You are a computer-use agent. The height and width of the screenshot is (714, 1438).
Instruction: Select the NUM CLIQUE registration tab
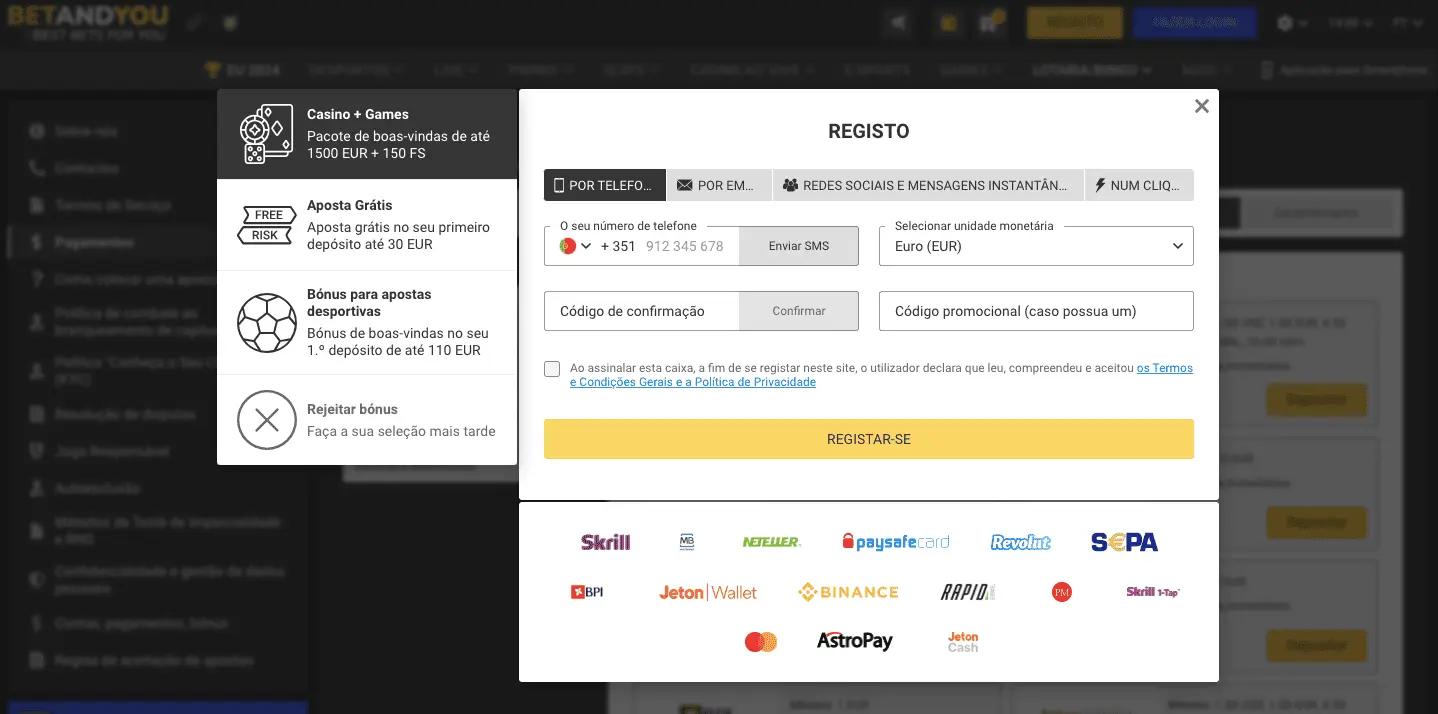point(1139,185)
